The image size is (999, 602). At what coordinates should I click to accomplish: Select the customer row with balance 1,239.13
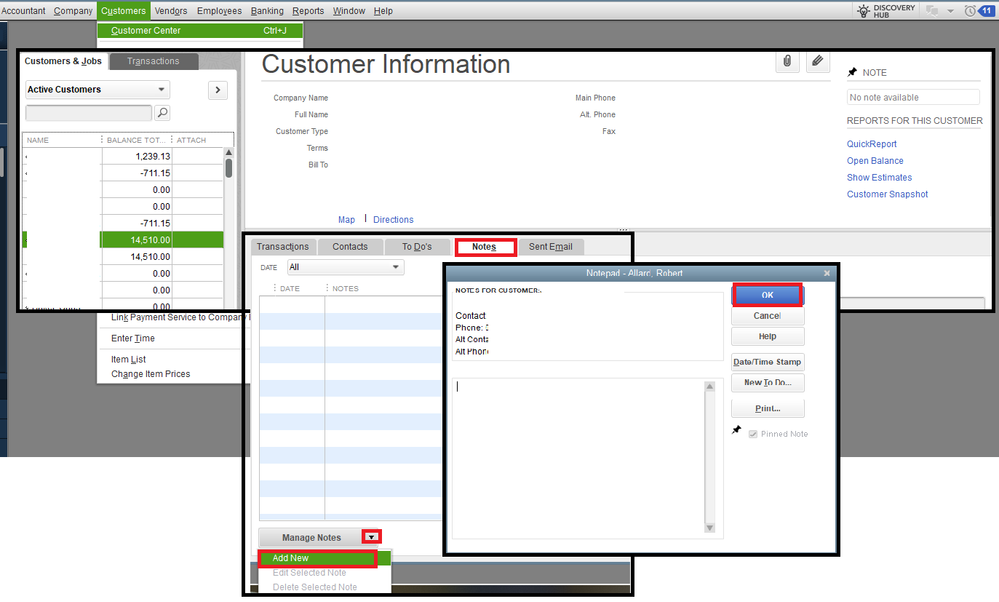[124, 156]
